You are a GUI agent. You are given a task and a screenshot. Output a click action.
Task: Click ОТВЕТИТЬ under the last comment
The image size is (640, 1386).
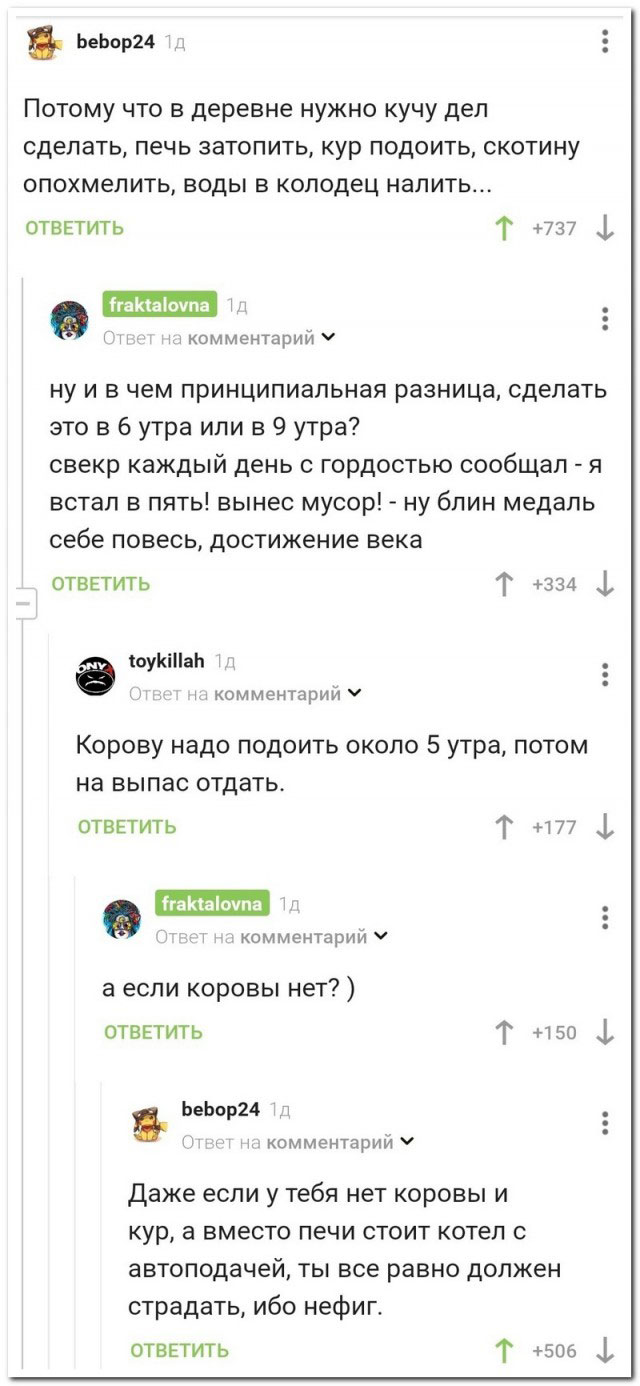tap(179, 1351)
